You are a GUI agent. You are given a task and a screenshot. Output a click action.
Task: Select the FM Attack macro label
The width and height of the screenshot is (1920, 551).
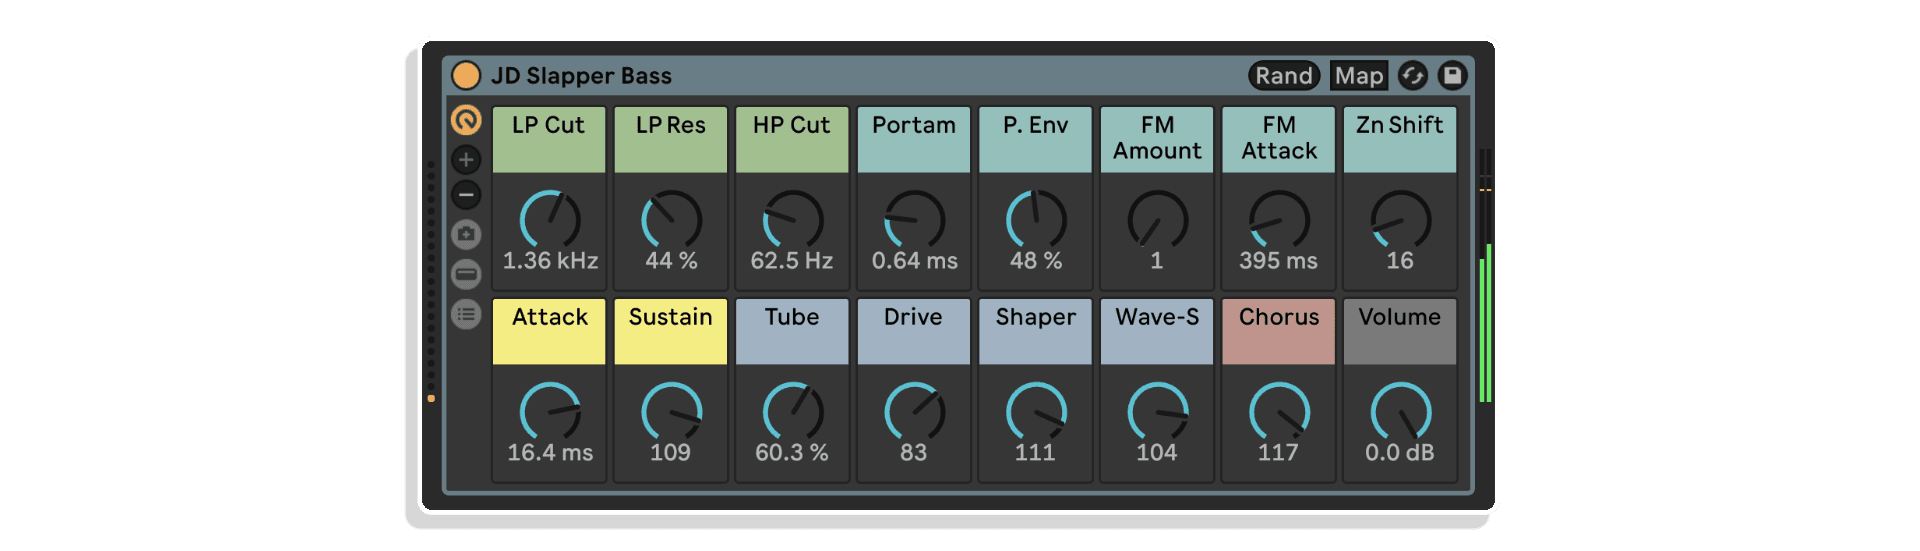pyautogui.click(x=1279, y=139)
